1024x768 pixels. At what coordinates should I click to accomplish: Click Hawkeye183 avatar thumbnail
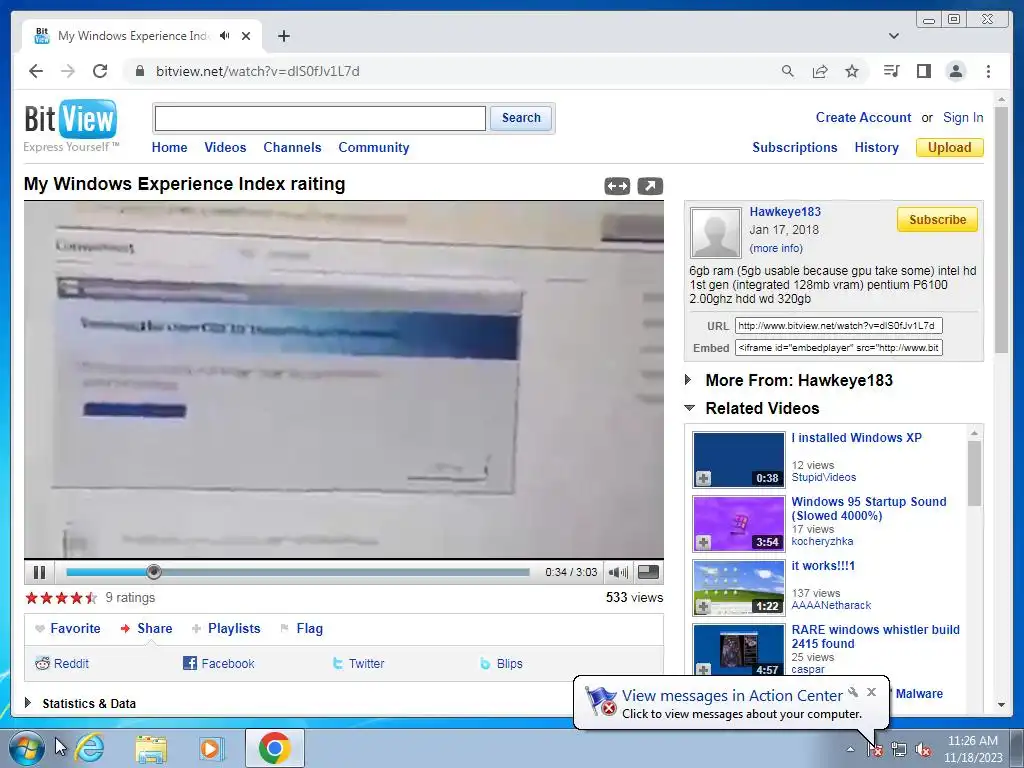pos(716,232)
